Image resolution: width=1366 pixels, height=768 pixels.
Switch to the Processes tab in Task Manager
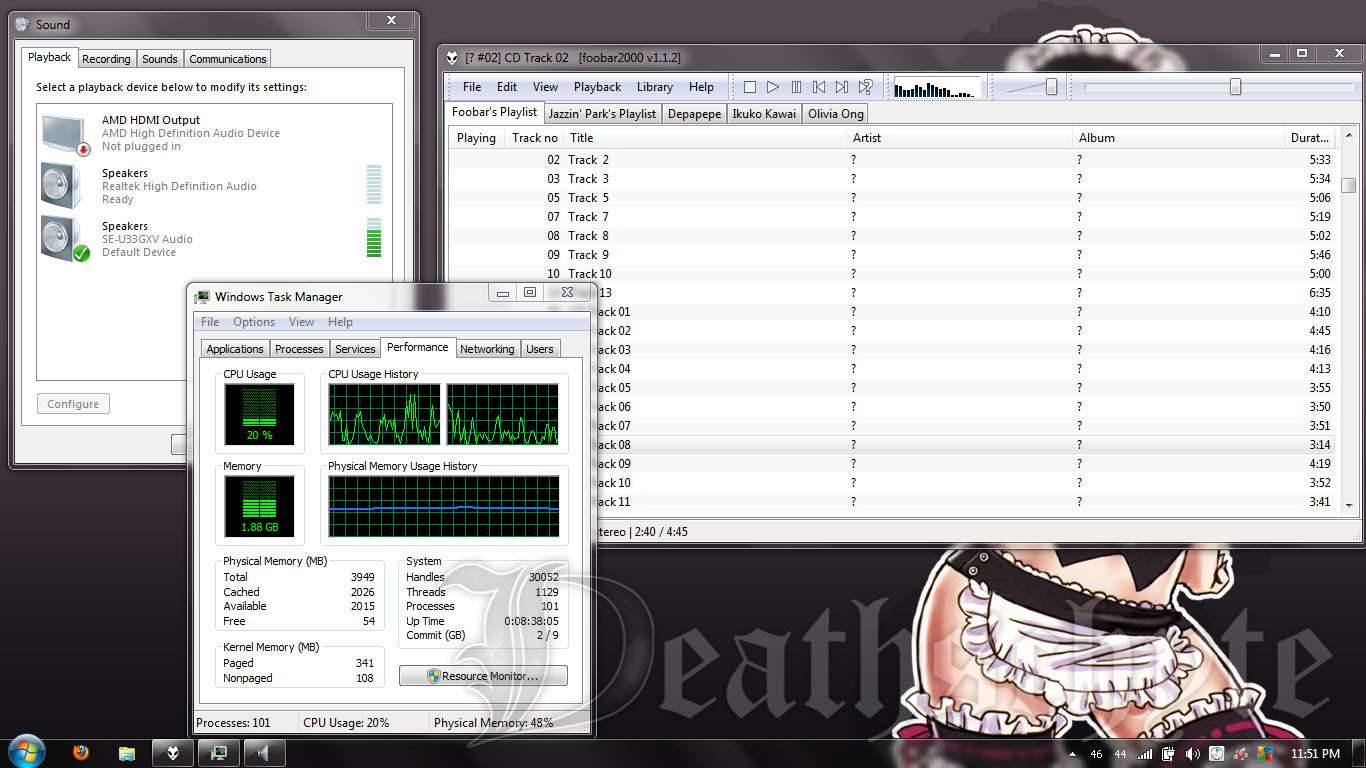[299, 349]
